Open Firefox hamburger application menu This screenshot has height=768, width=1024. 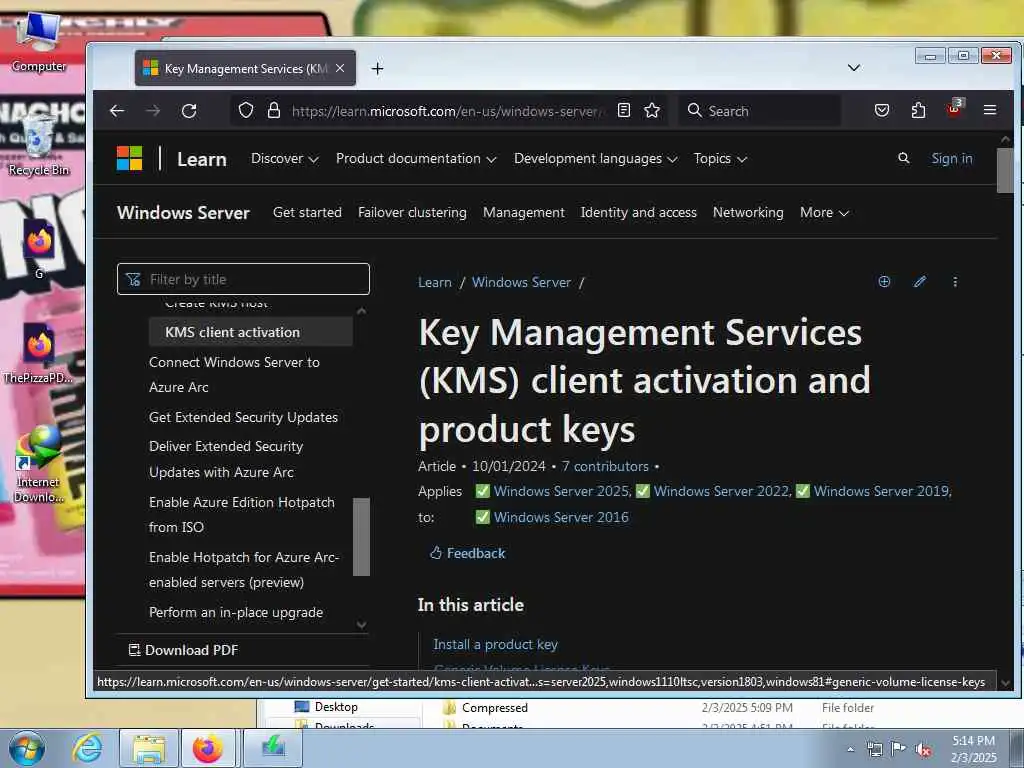pyautogui.click(x=990, y=110)
